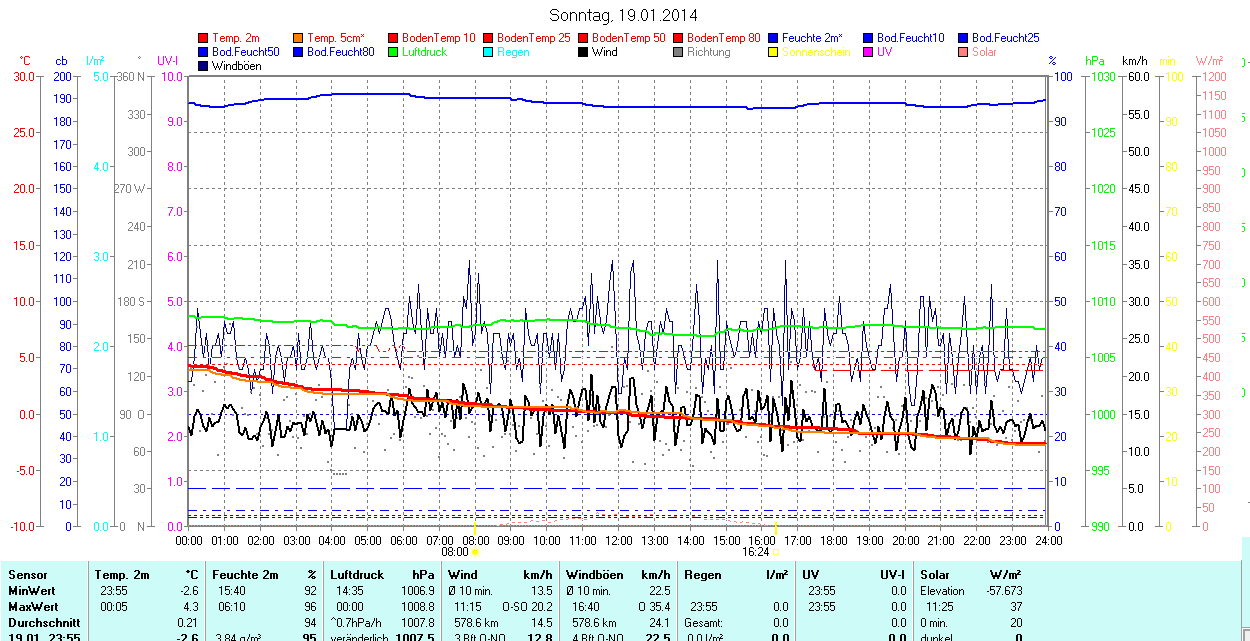Toggle the Sonnenschein series in legend
Viewport: 1250px width, 641px height.
click(816, 52)
